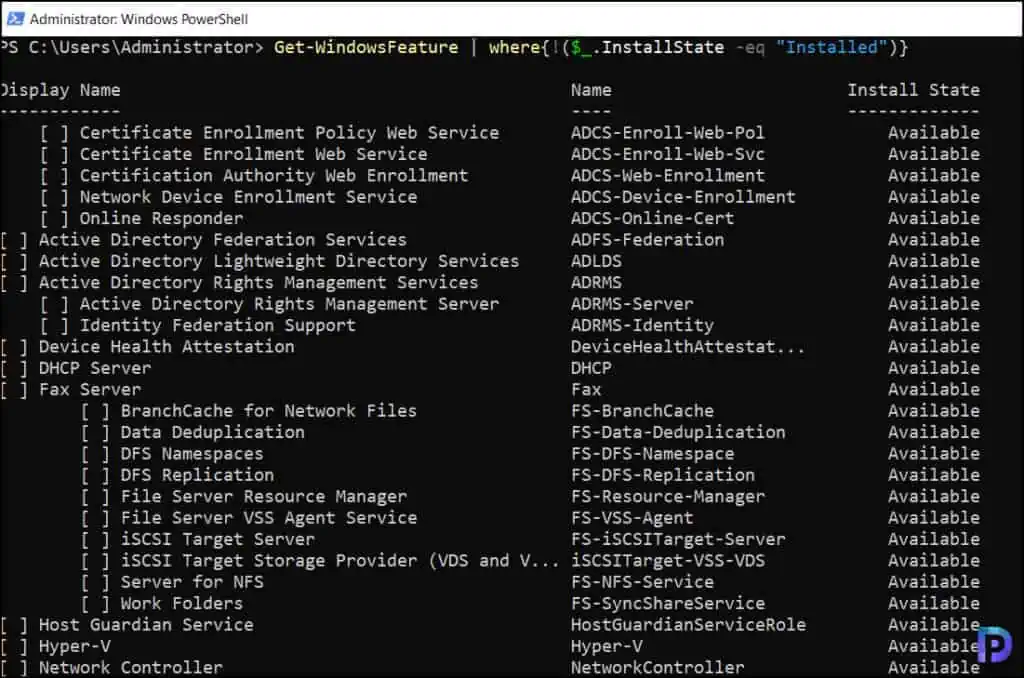Click the PS C:\Users\Administrator> prompt
Image resolution: width=1024 pixels, height=678 pixels.
[x=132, y=47]
